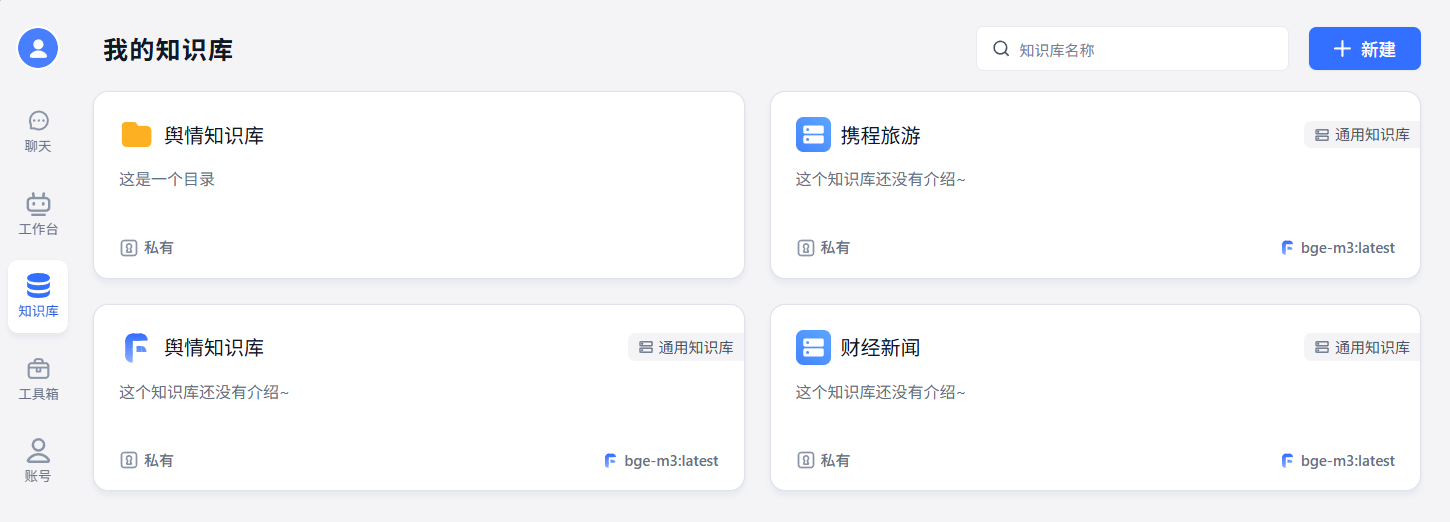Focus the 知识库名称 search field
Screen dimensions: 1450x522
point(1145,49)
